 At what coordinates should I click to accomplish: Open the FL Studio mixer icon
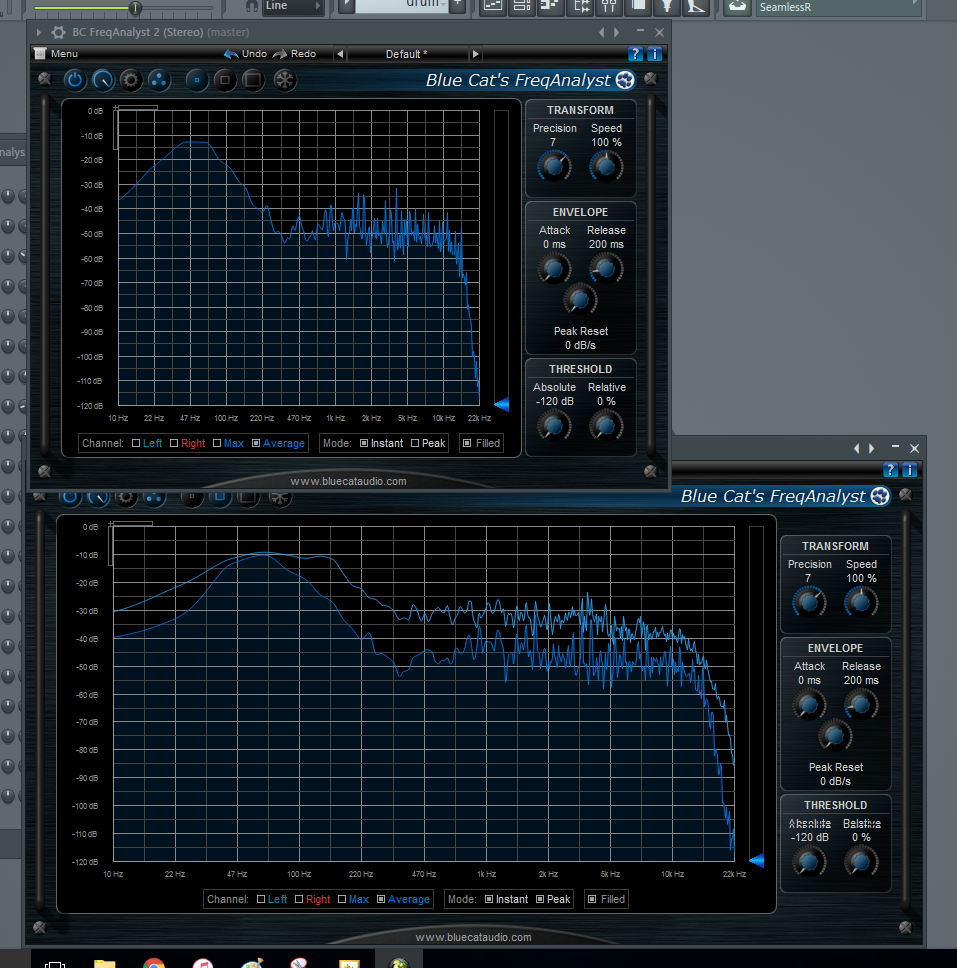[x=609, y=6]
